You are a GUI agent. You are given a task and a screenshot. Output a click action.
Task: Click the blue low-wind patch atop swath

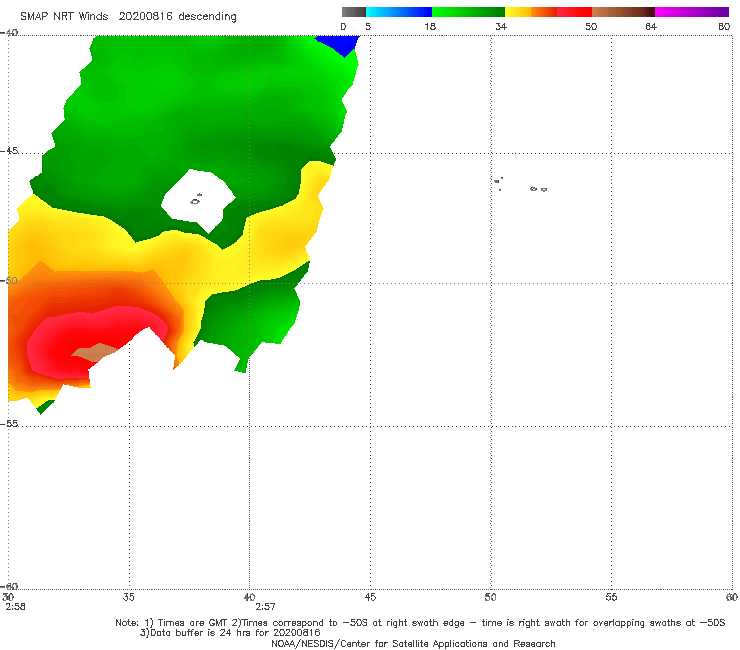coord(341,44)
